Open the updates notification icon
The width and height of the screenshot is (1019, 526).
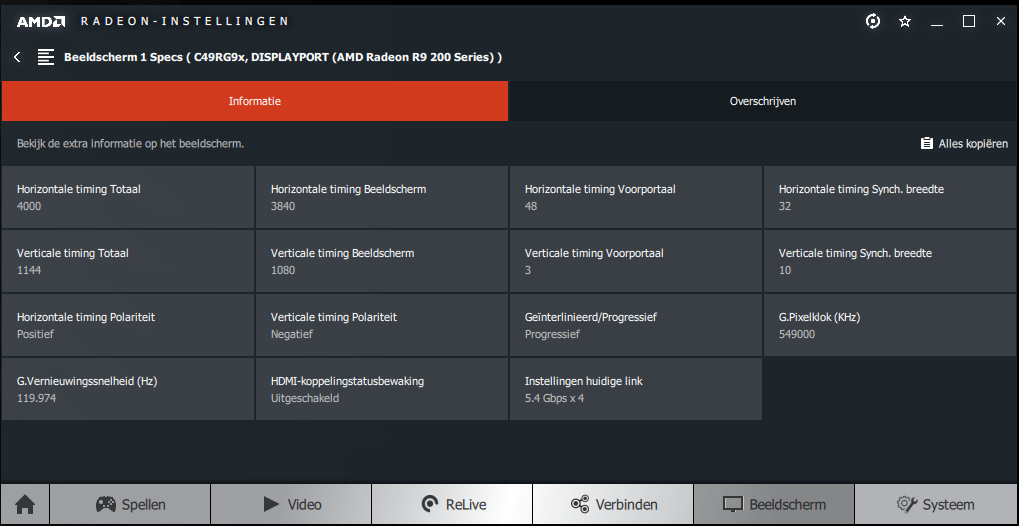pos(873,21)
